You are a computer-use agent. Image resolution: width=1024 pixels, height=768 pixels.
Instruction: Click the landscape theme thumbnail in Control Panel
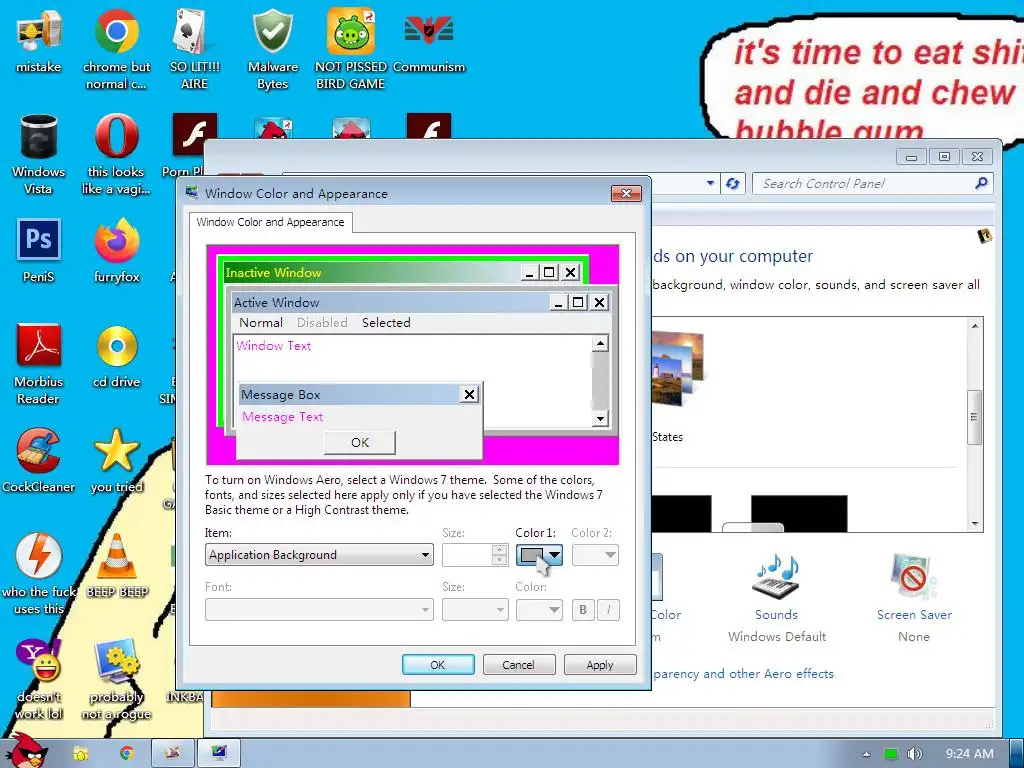pos(679,367)
